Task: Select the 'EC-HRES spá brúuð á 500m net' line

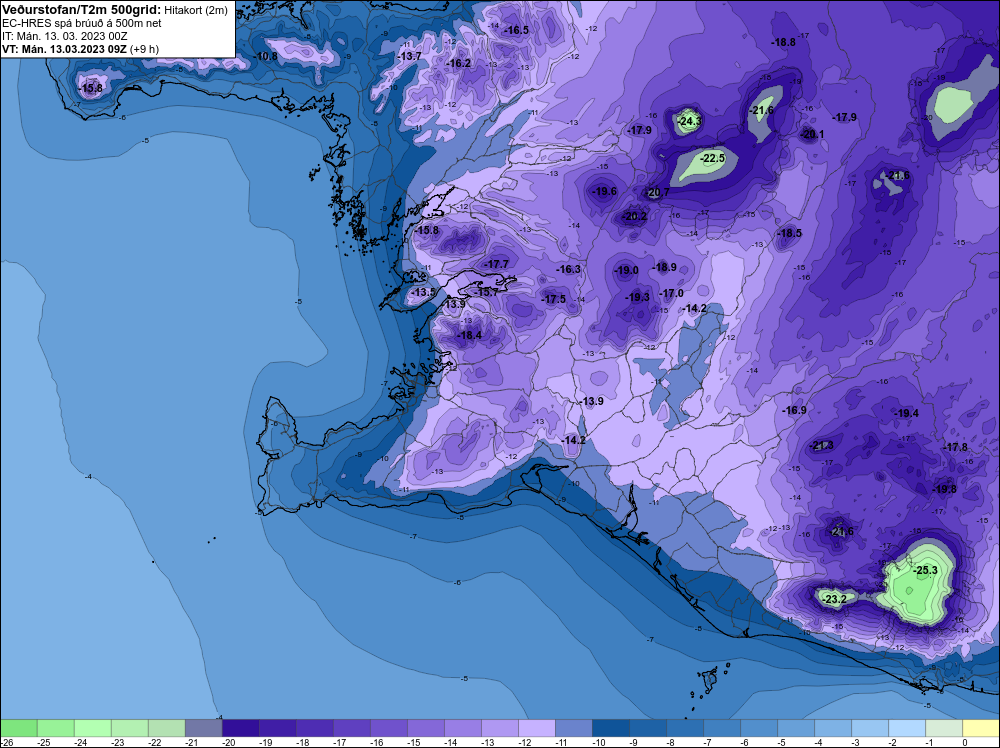Action: tap(82, 24)
